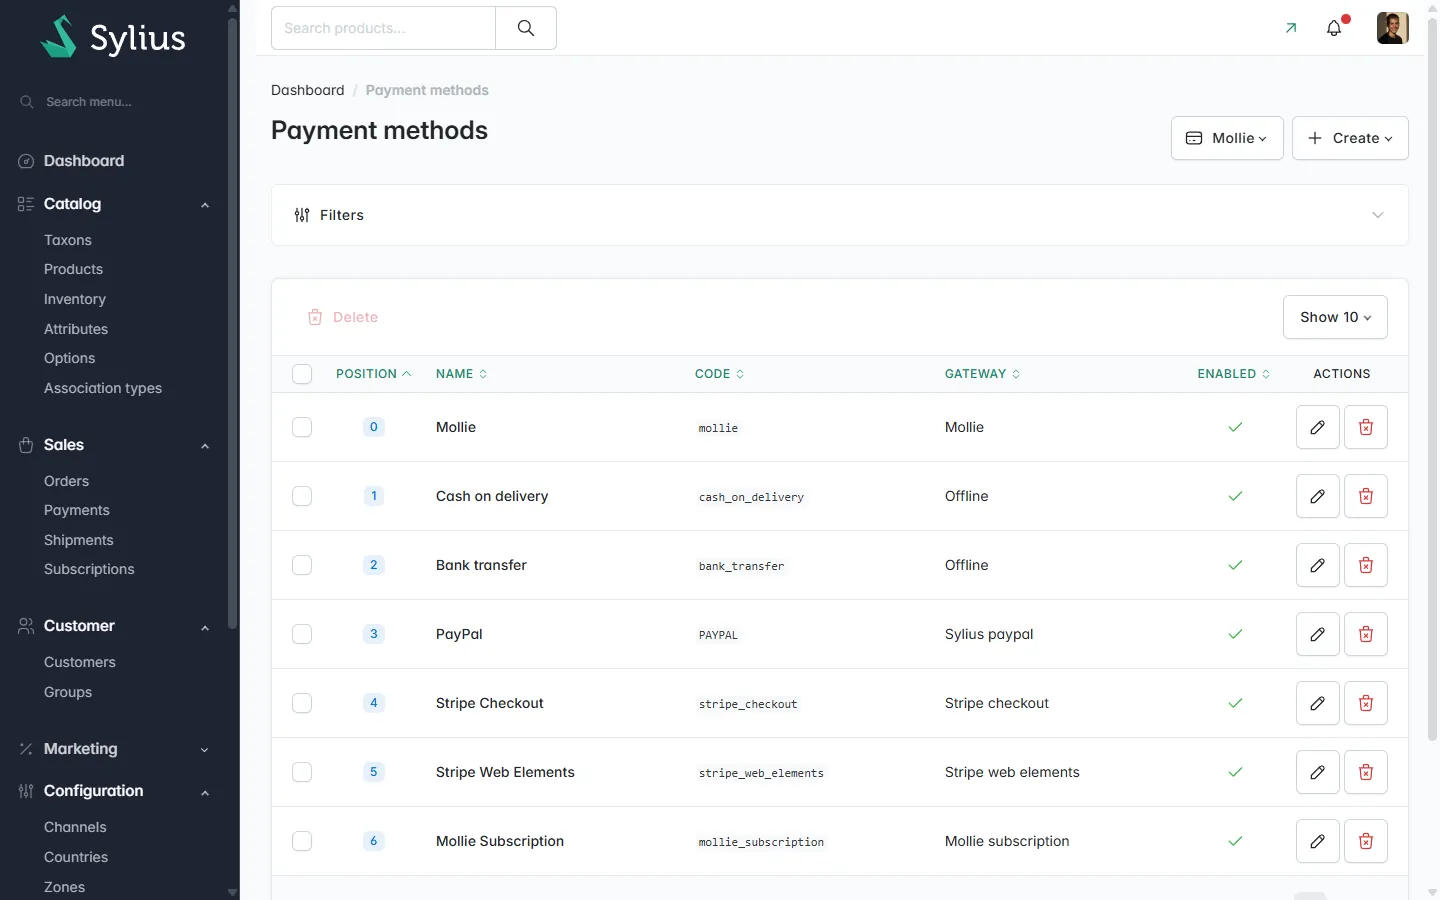This screenshot has width=1440, height=900.
Task: Click the page scrollbar down arrow
Action: coord(1432,892)
